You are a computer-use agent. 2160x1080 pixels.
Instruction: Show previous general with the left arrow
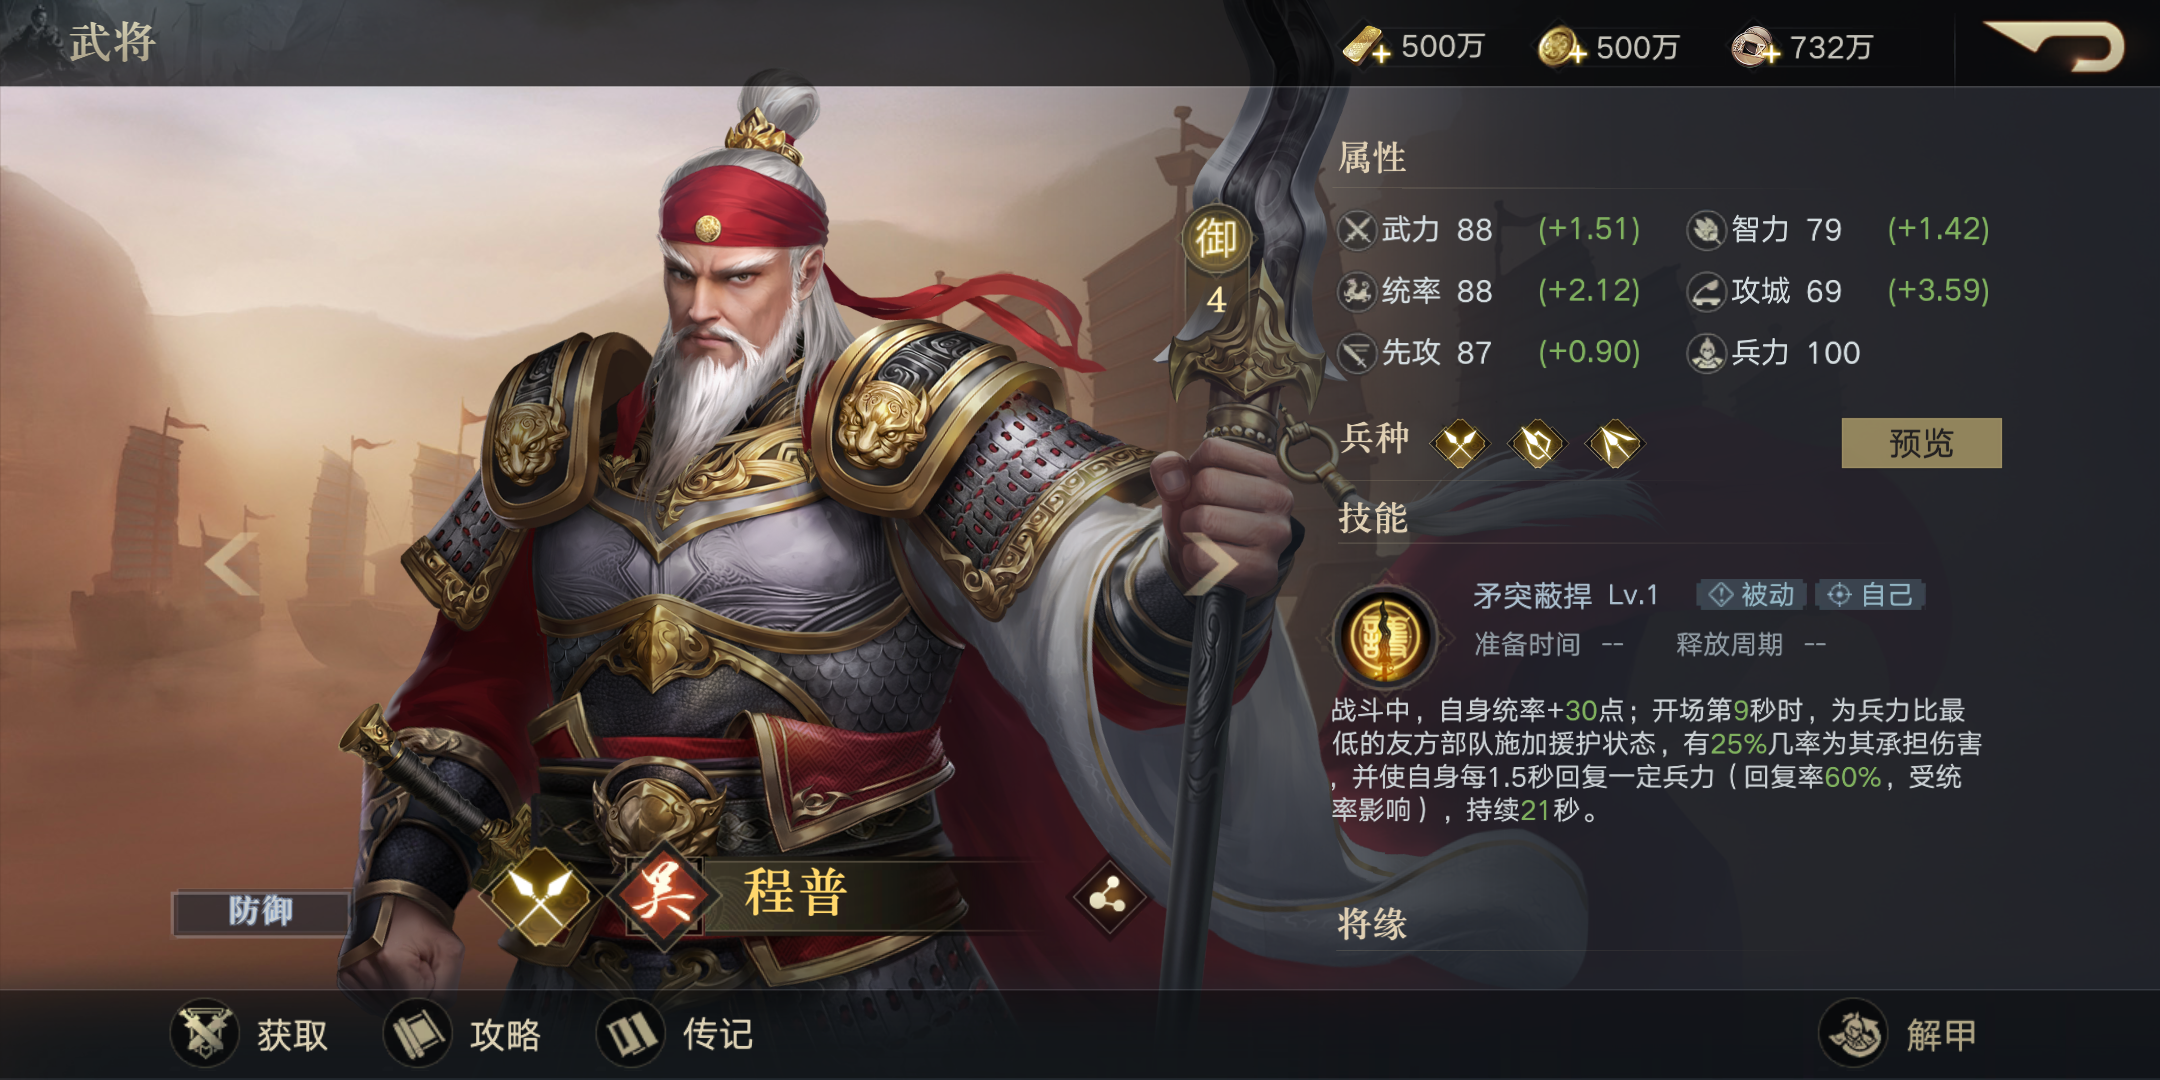(x=232, y=563)
